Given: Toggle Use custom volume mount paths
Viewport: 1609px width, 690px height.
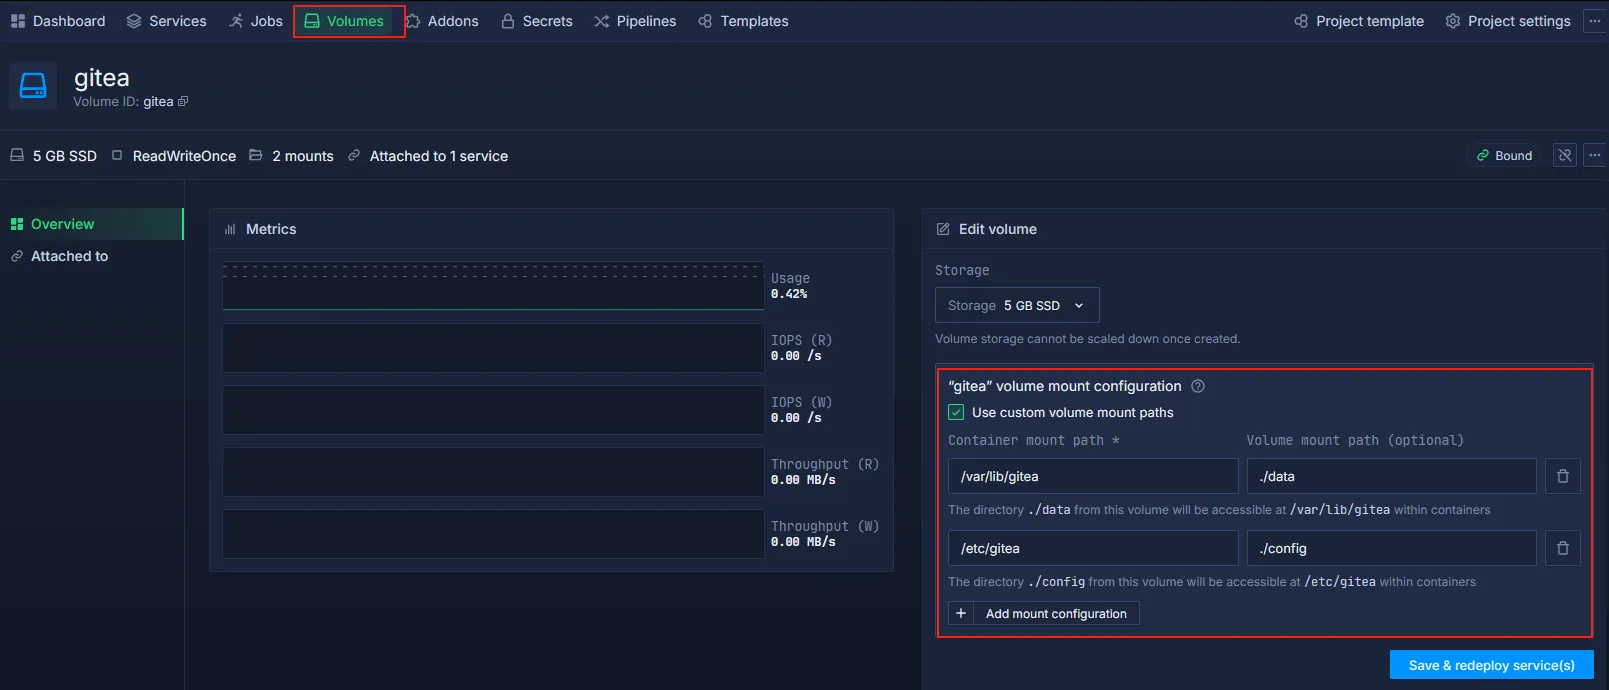Looking at the screenshot, I should (x=956, y=412).
